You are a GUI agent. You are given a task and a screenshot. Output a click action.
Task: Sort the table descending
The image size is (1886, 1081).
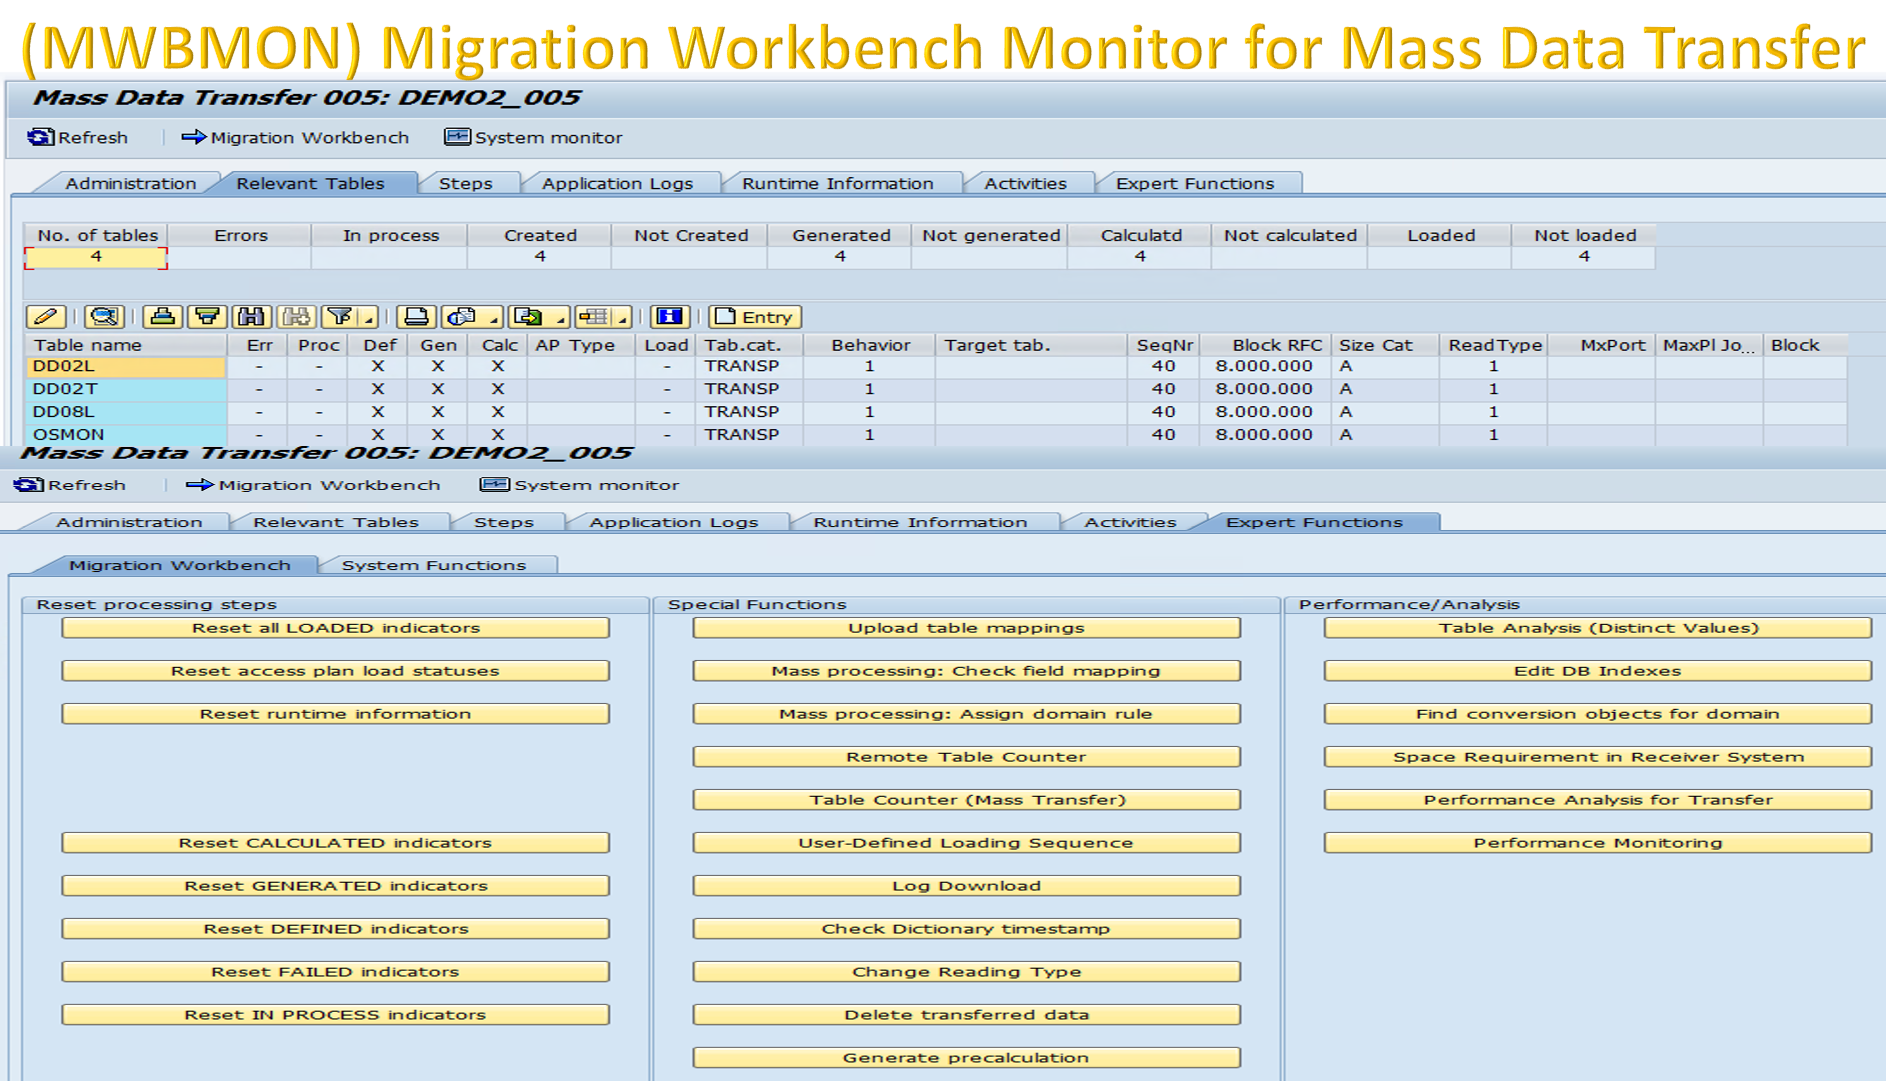tap(209, 317)
